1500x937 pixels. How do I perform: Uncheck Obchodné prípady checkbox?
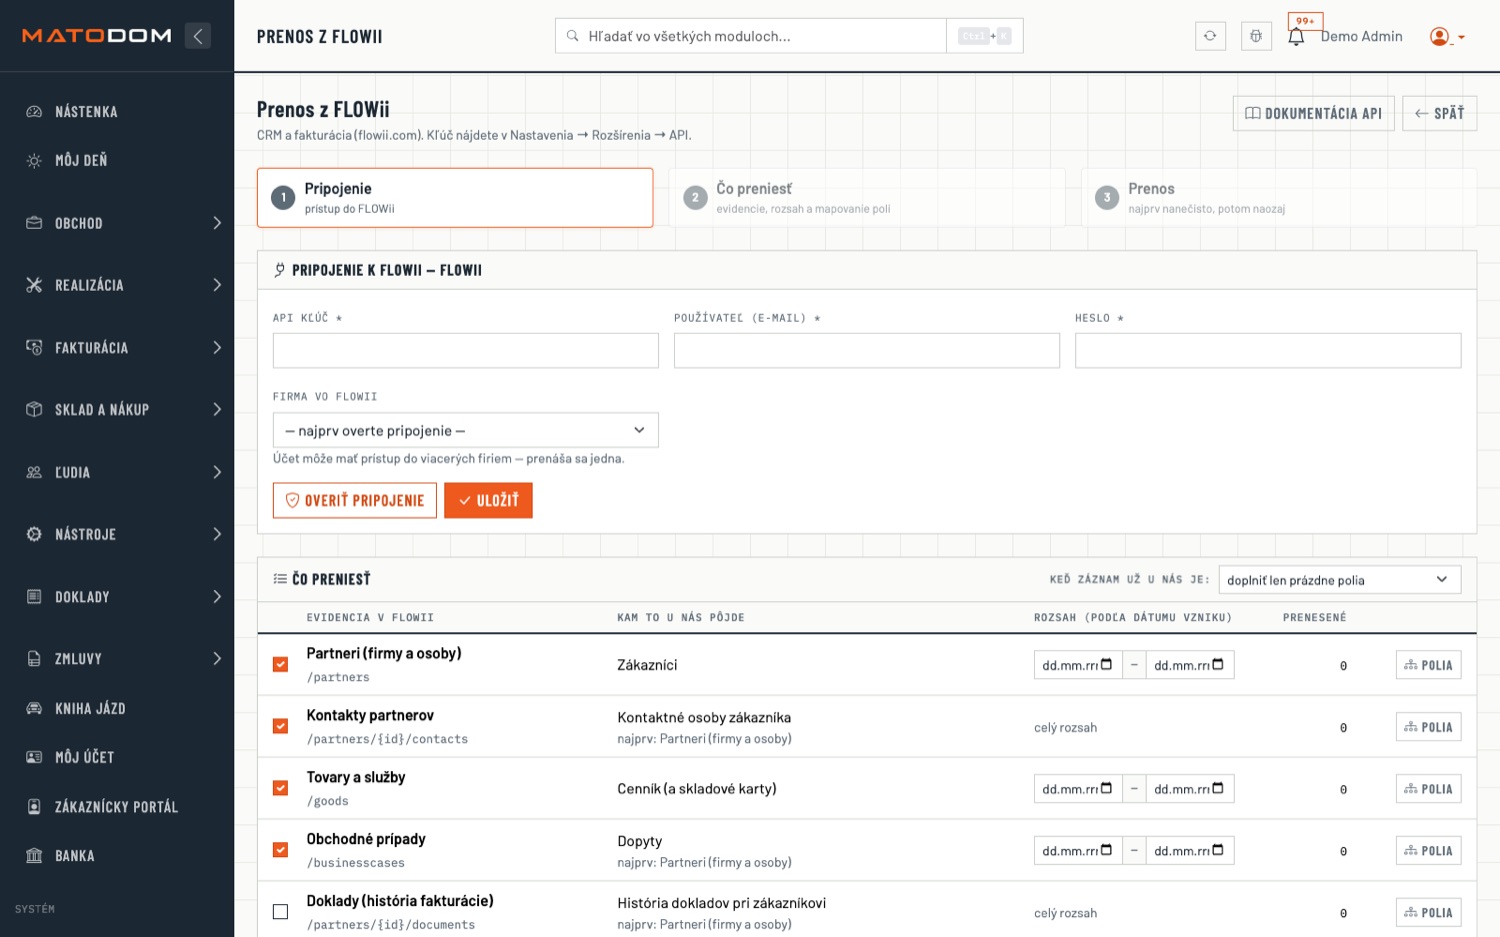[x=280, y=850]
